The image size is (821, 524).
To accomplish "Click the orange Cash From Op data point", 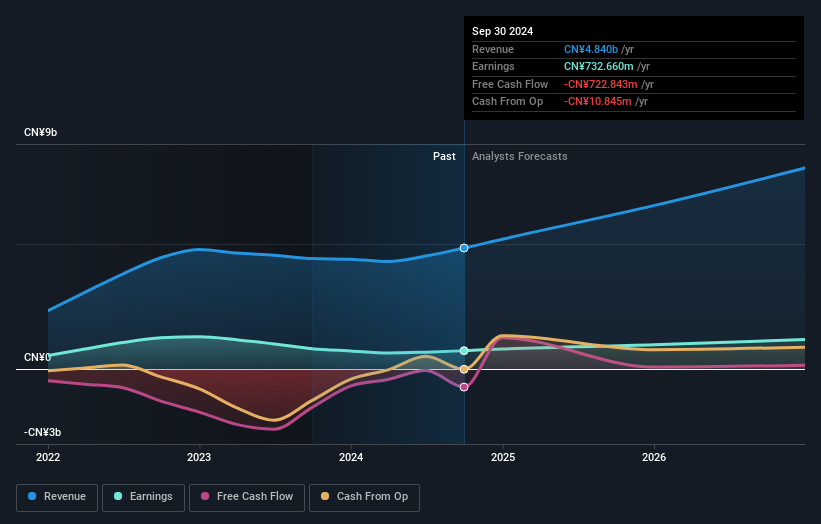I will tap(464, 370).
